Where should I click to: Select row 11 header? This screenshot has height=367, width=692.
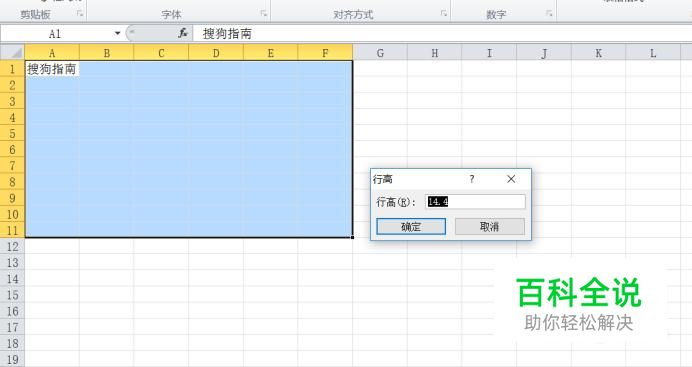coord(12,230)
